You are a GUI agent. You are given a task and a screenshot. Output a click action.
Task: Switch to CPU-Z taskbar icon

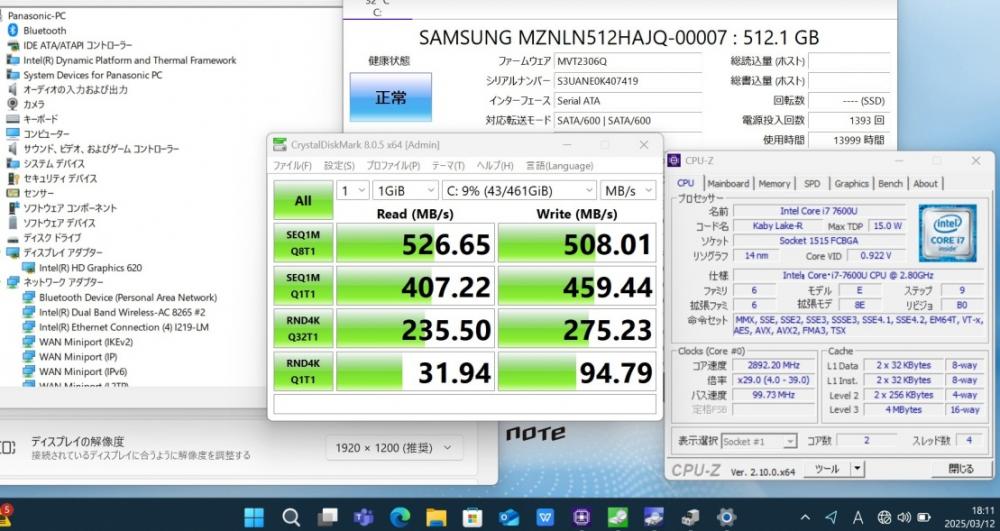[581, 517]
